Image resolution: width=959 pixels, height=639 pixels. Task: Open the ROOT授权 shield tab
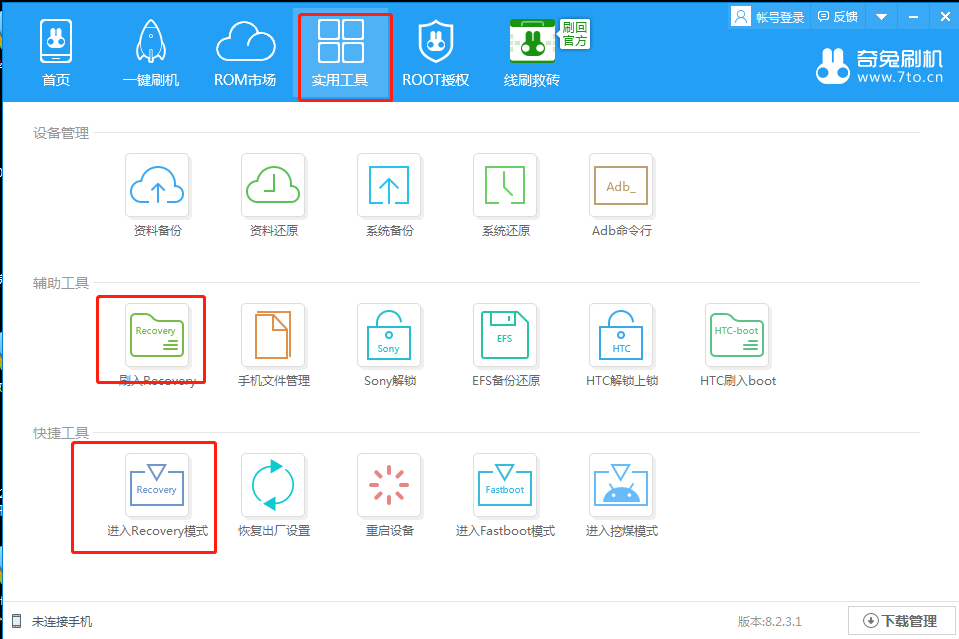click(x=435, y=53)
